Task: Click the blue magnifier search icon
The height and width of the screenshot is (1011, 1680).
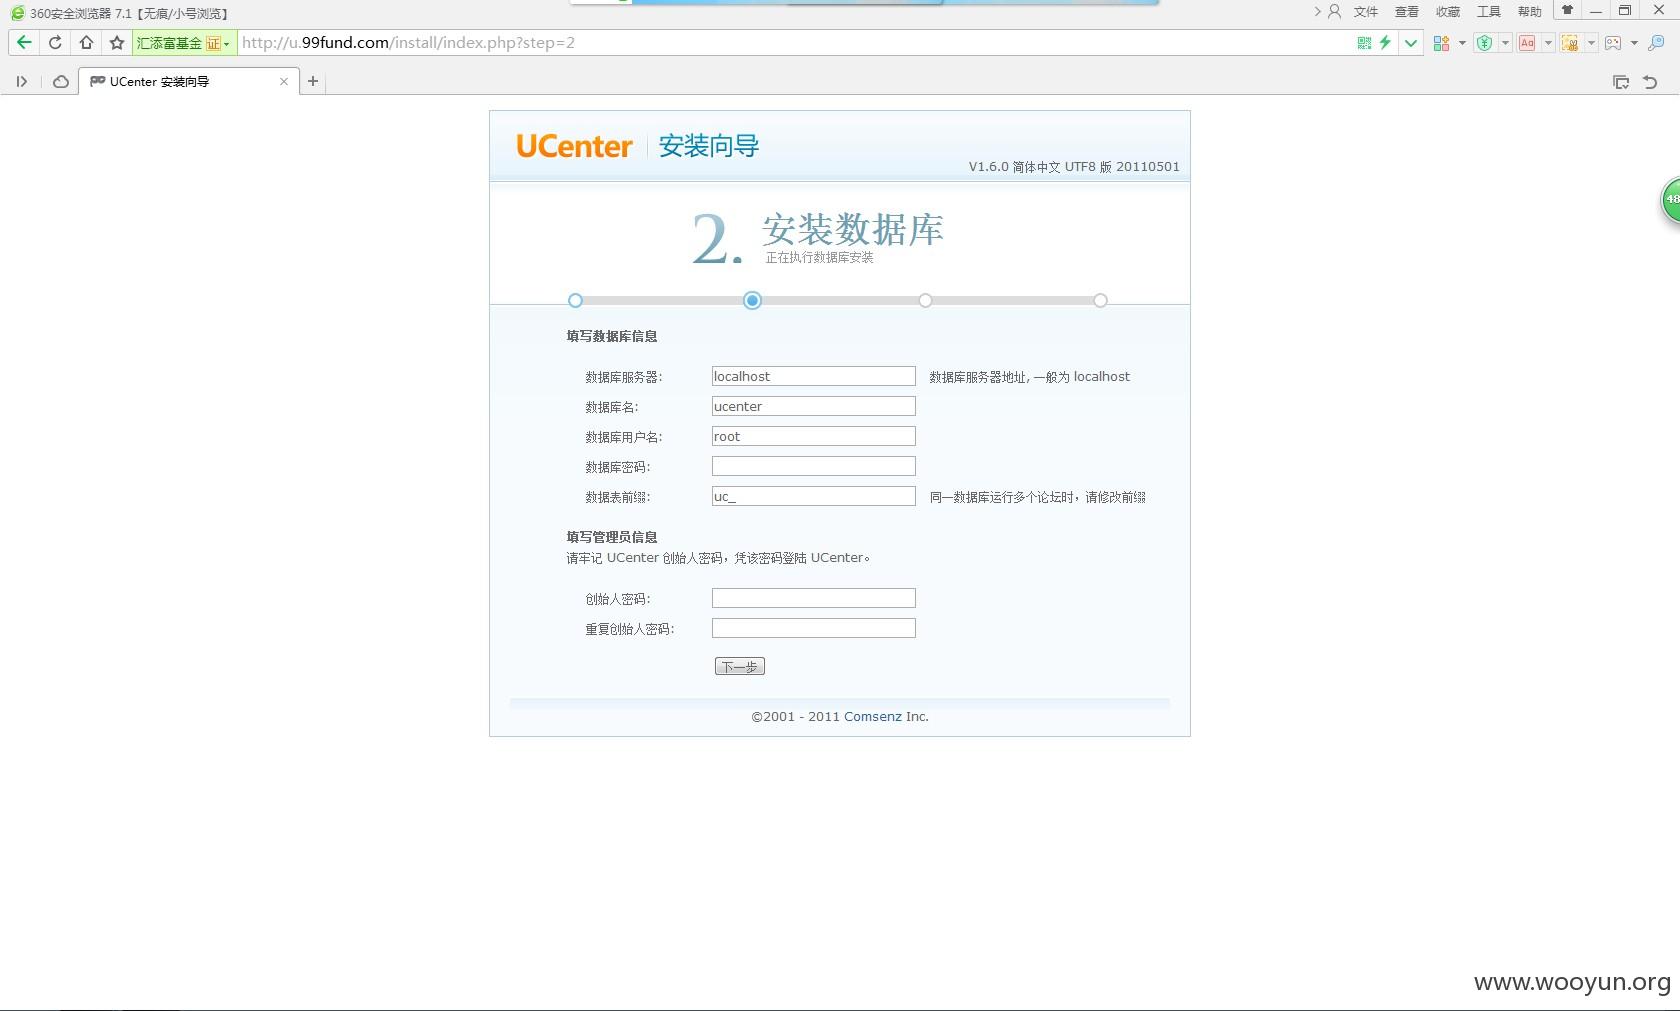Action: pos(1656,43)
